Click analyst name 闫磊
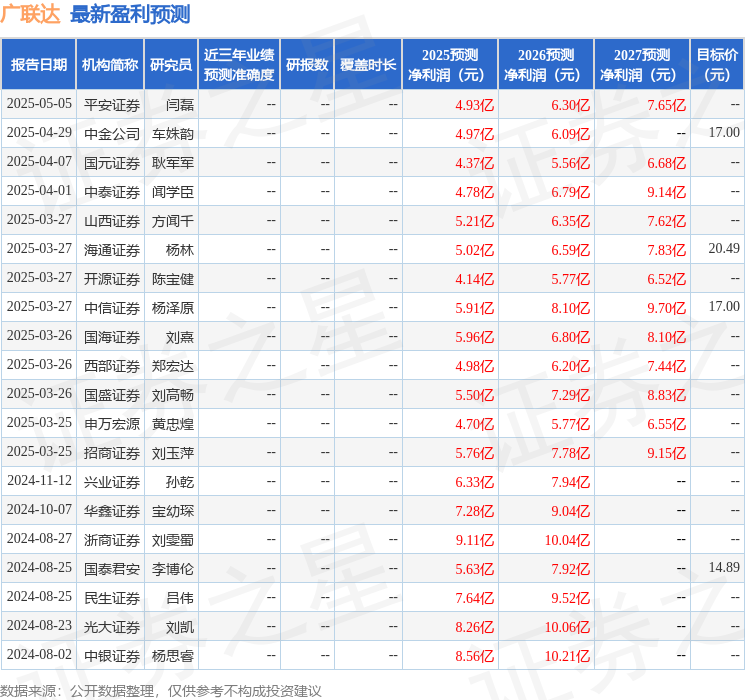 tap(180, 105)
